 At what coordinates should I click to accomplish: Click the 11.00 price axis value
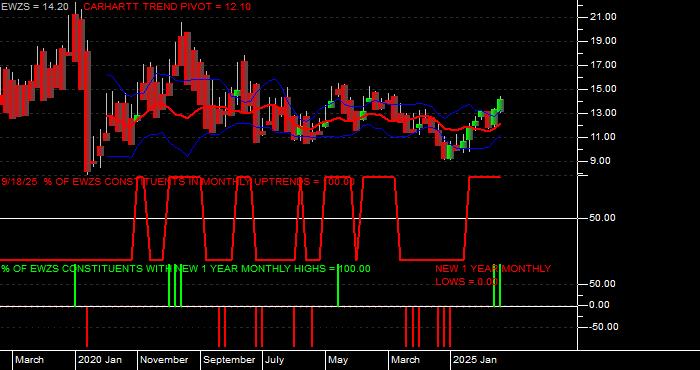tap(604, 137)
